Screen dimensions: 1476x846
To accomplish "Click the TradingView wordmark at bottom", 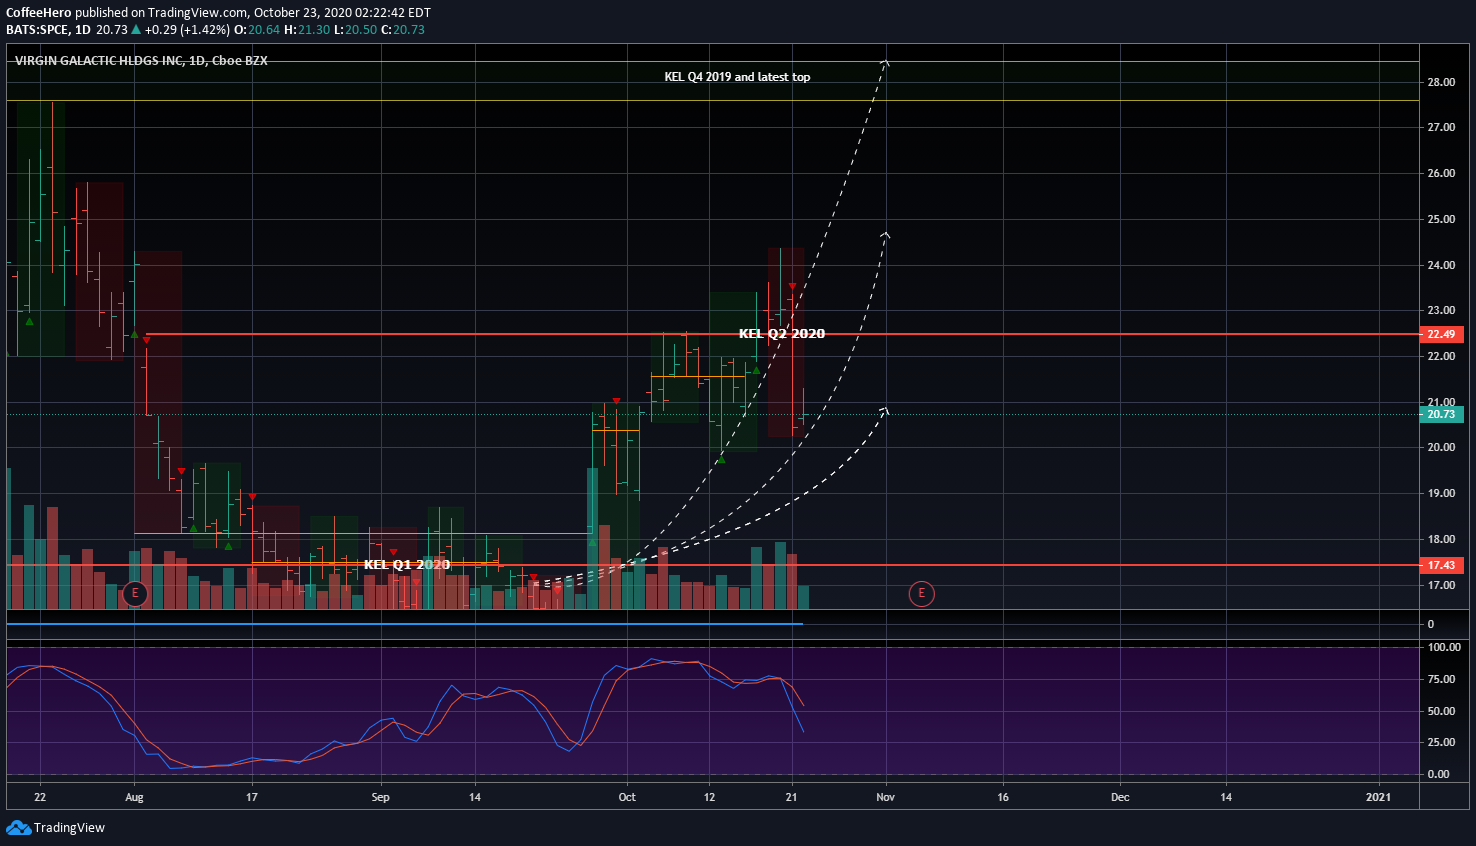I will tap(69, 828).
